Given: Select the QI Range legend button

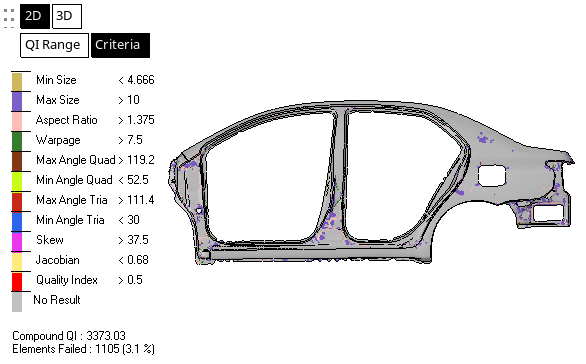Looking at the screenshot, I should (x=54, y=45).
